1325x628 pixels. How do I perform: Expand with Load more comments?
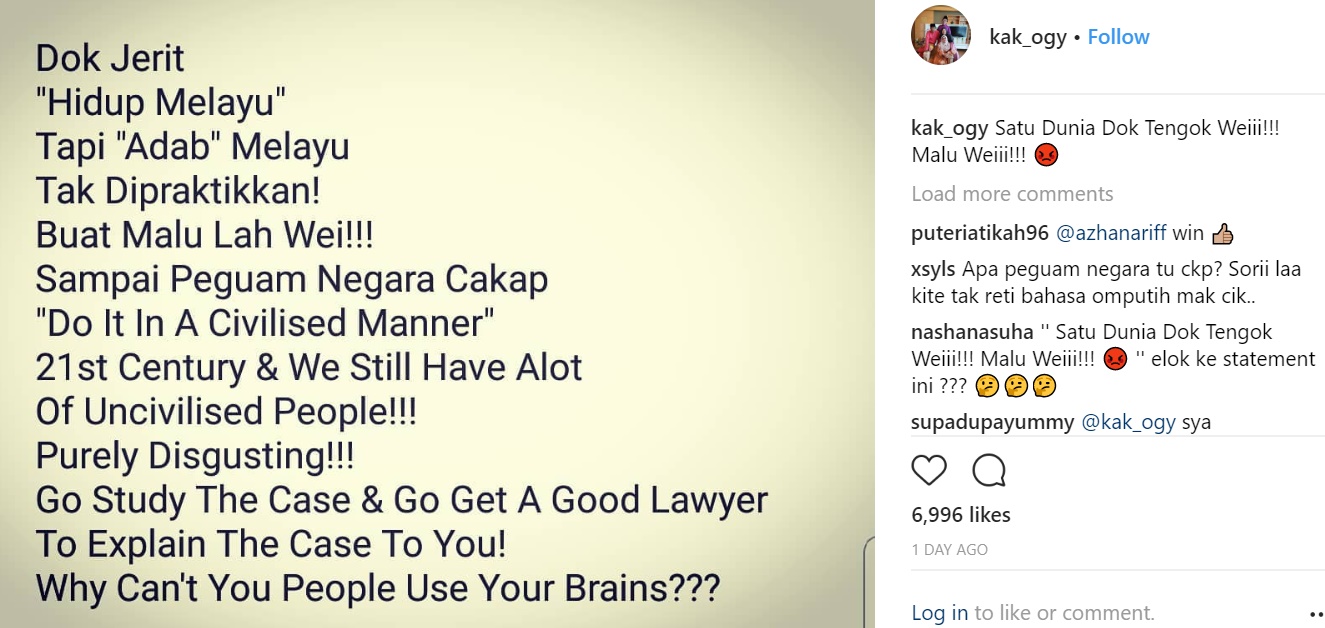tap(1012, 194)
